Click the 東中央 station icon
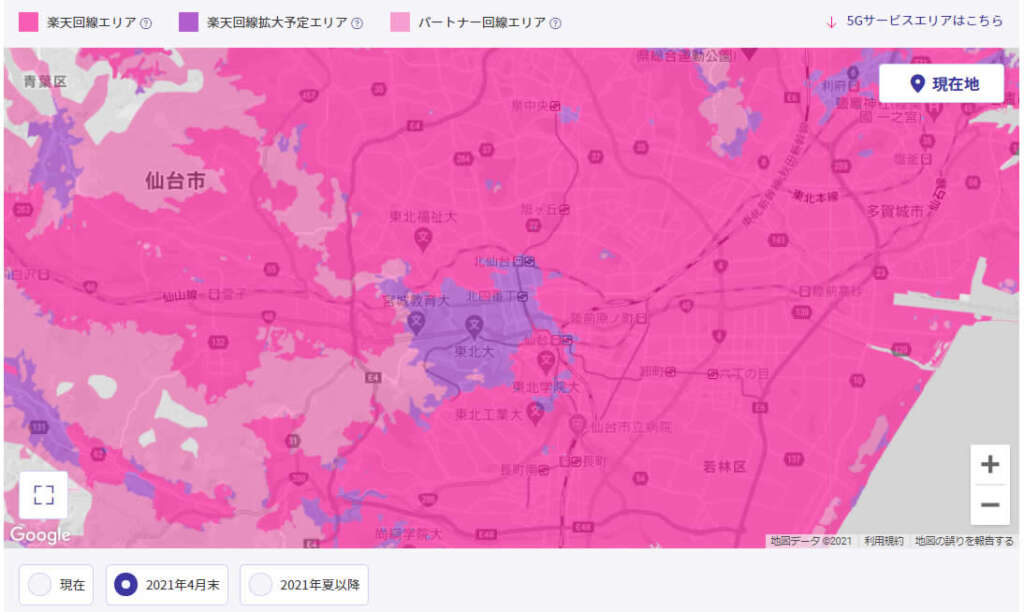The height and width of the screenshot is (612, 1024). pos(554,105)
